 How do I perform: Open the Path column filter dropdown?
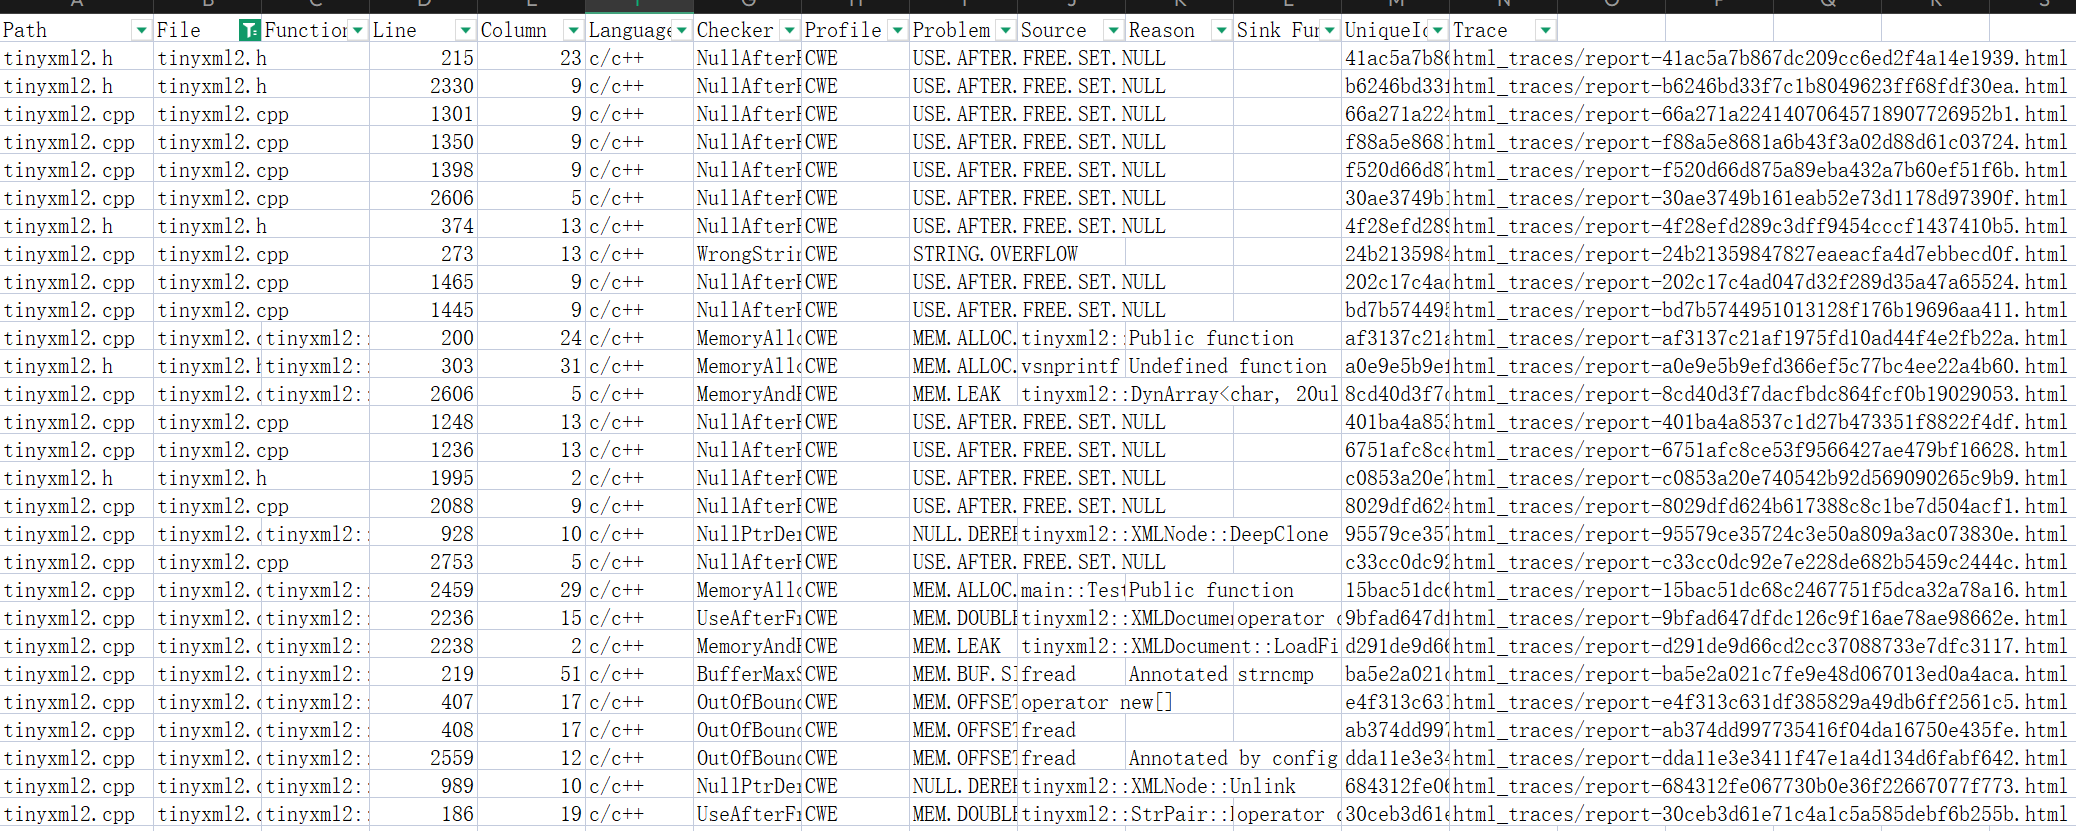pos(141,31)
